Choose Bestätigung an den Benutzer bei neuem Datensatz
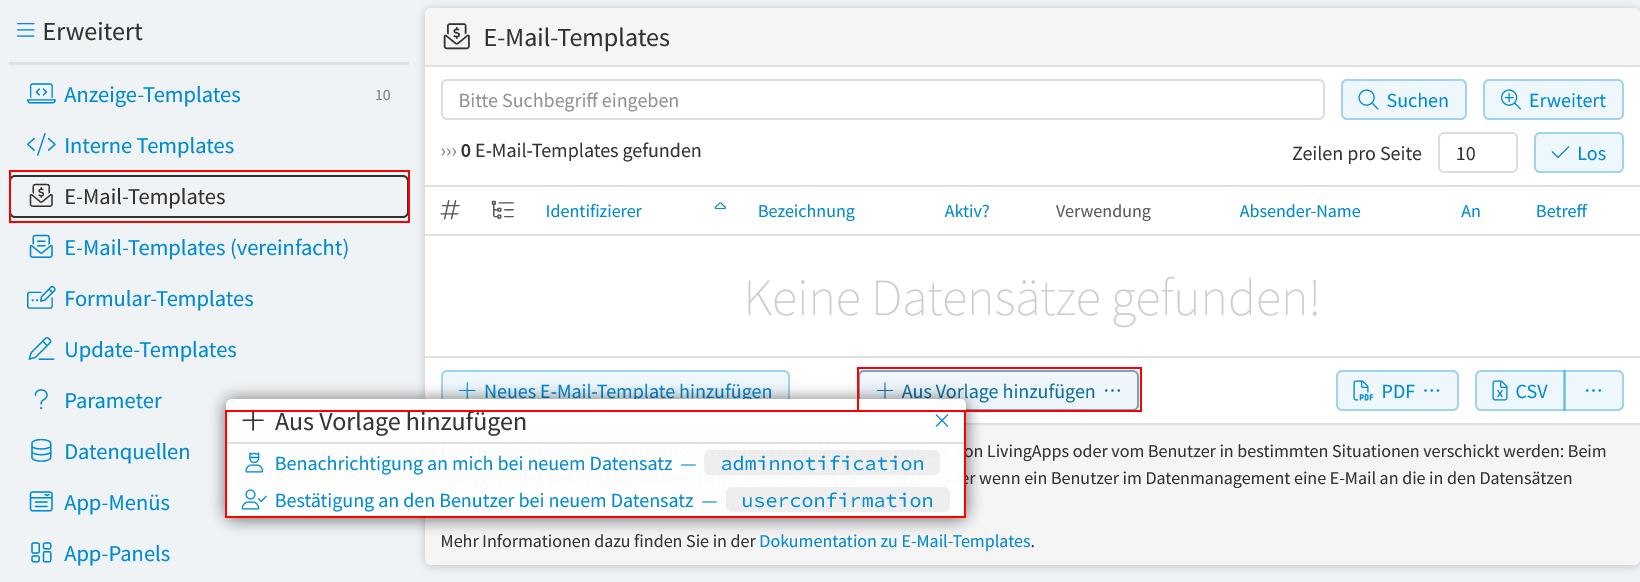The height and width of the screenshot is (582, 1640). pos(484,500)
